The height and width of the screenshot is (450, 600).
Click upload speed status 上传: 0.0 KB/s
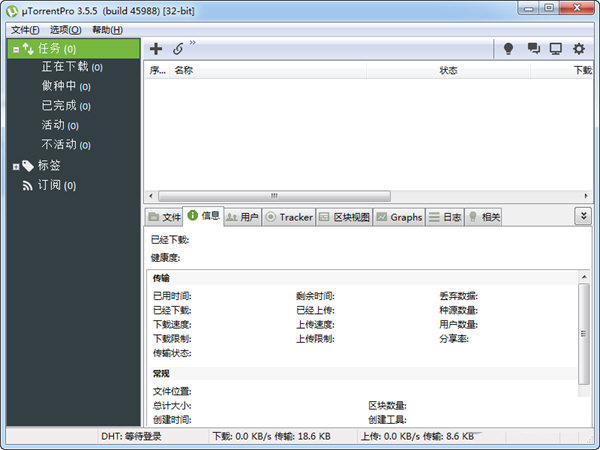(390, 436)
